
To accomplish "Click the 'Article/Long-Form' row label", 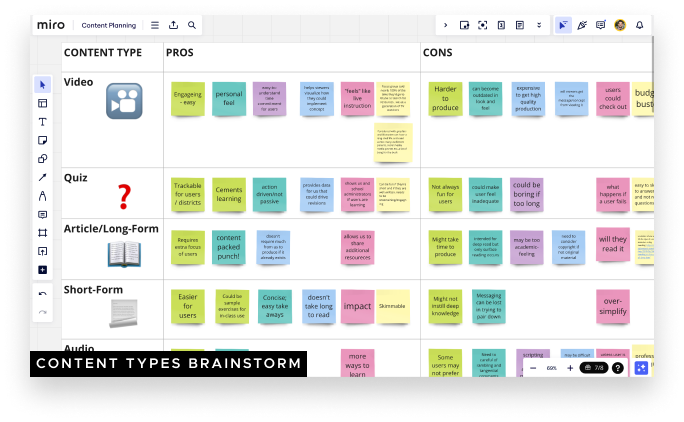I will [111, 229].
